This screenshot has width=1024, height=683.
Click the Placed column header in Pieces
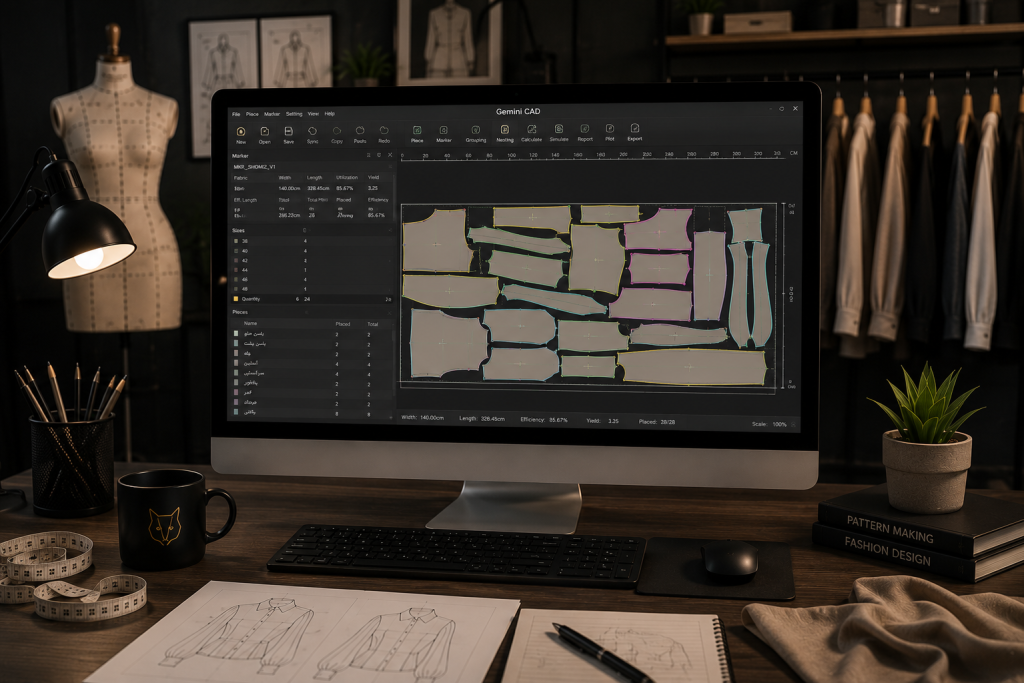coord(343,324)
